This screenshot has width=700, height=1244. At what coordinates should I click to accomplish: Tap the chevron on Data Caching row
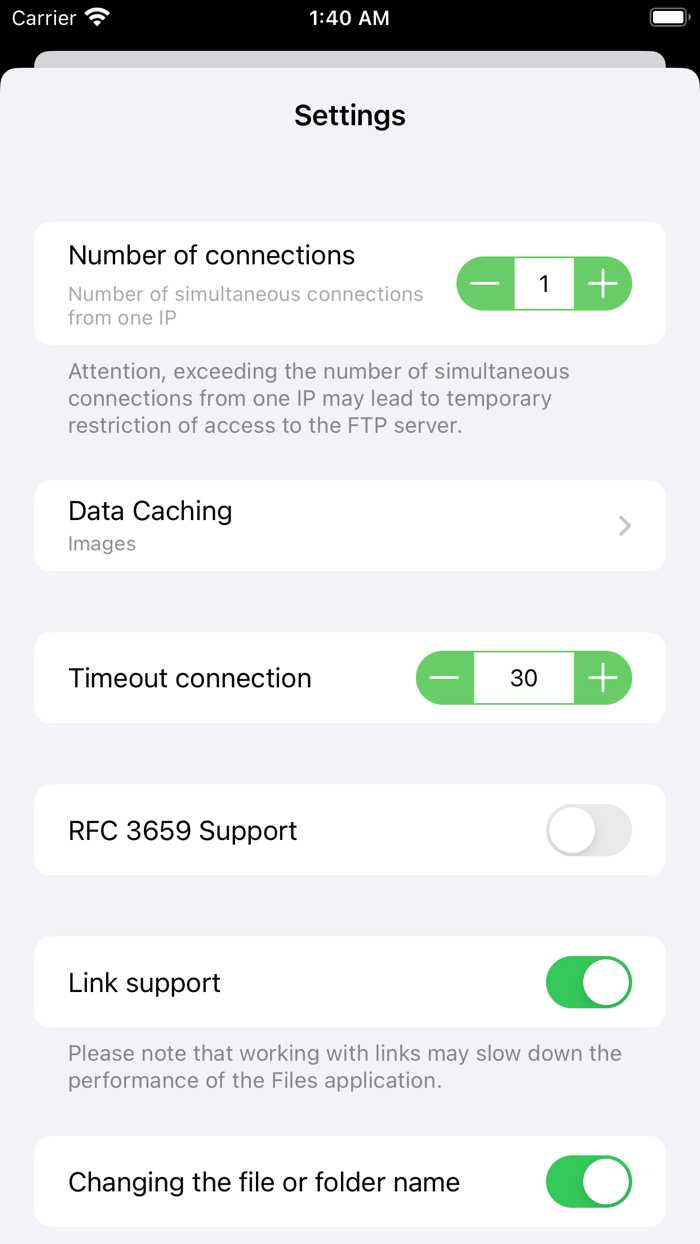tap(624, 526)
